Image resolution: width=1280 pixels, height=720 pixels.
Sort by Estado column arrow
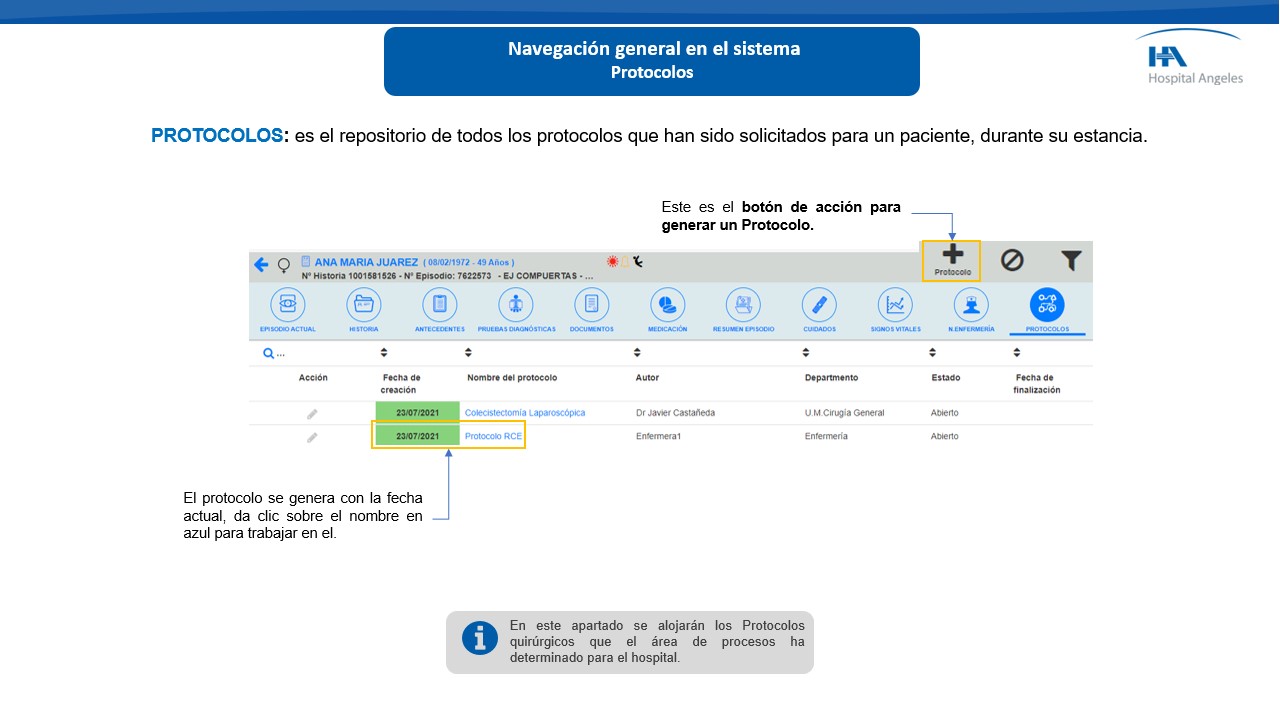pos(932,353)
